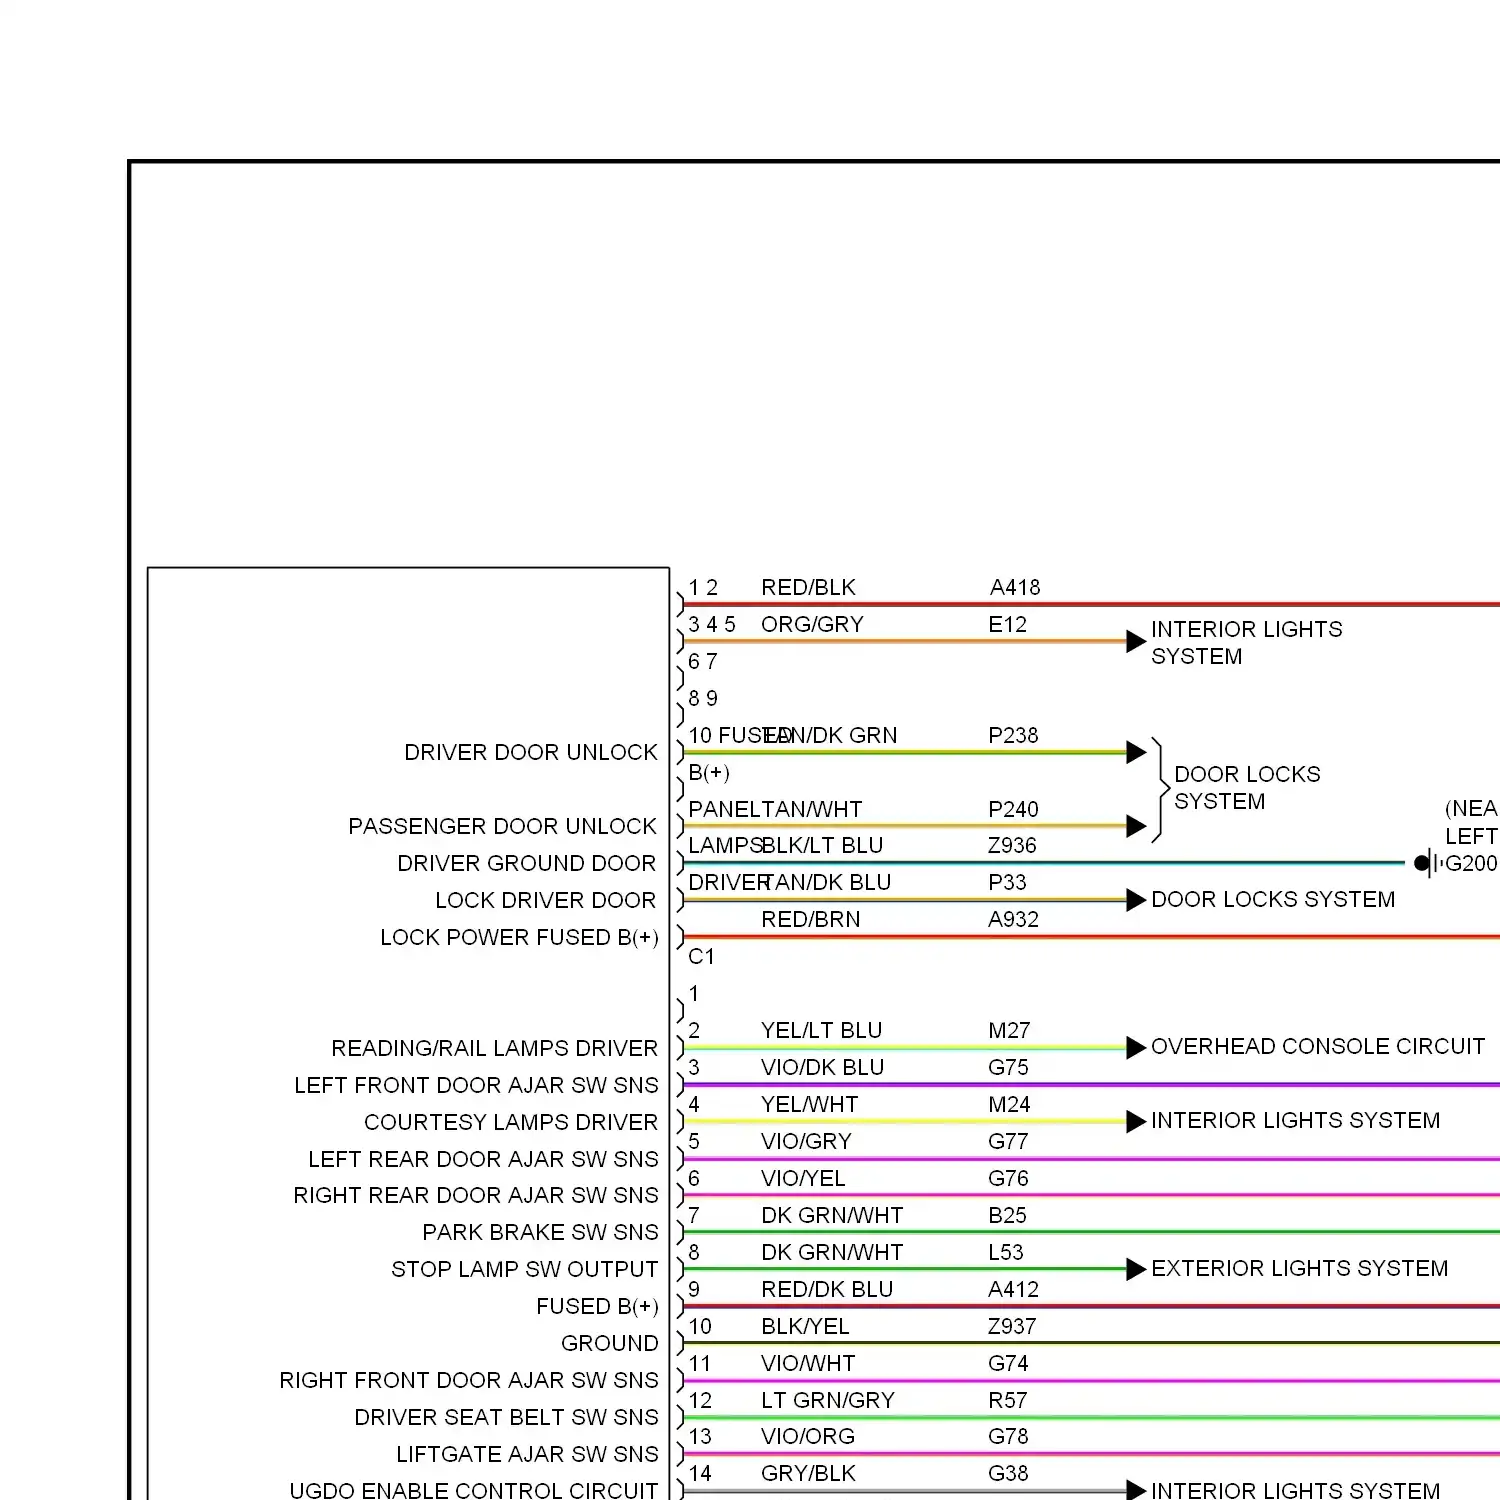Click arrowhead pointing to OVERHEAD CONSOLE CIRCUIT

[1136, 1048]
